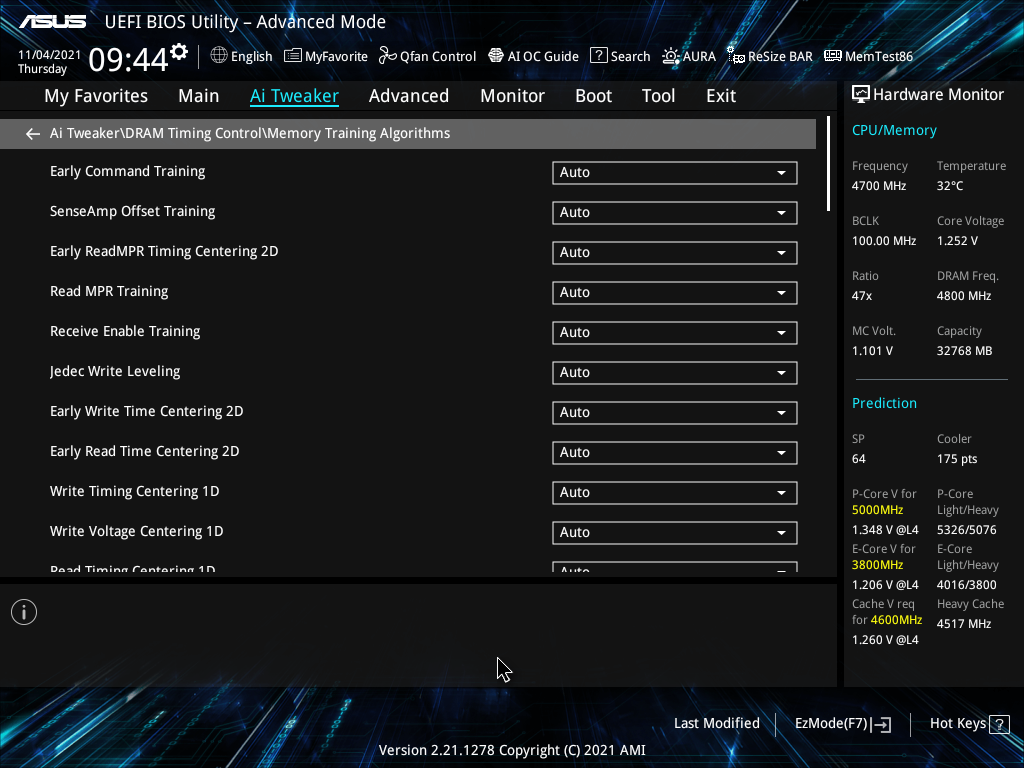Viewport: 1024px width, 768px height.
Task: Click the 4800 MHz DRAM Freq. value
Action: [964, 296]
